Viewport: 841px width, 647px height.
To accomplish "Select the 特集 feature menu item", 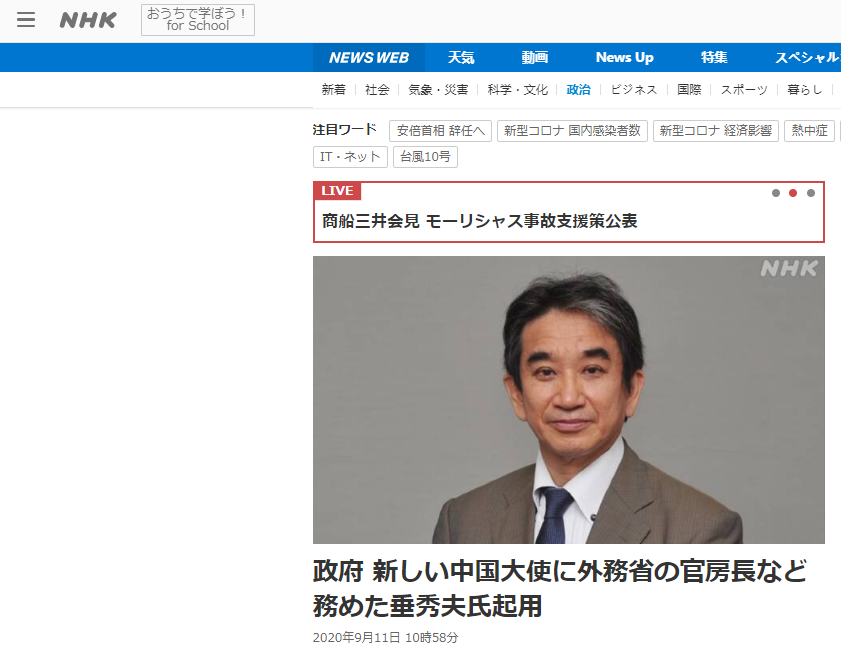I will pos(714,57).
